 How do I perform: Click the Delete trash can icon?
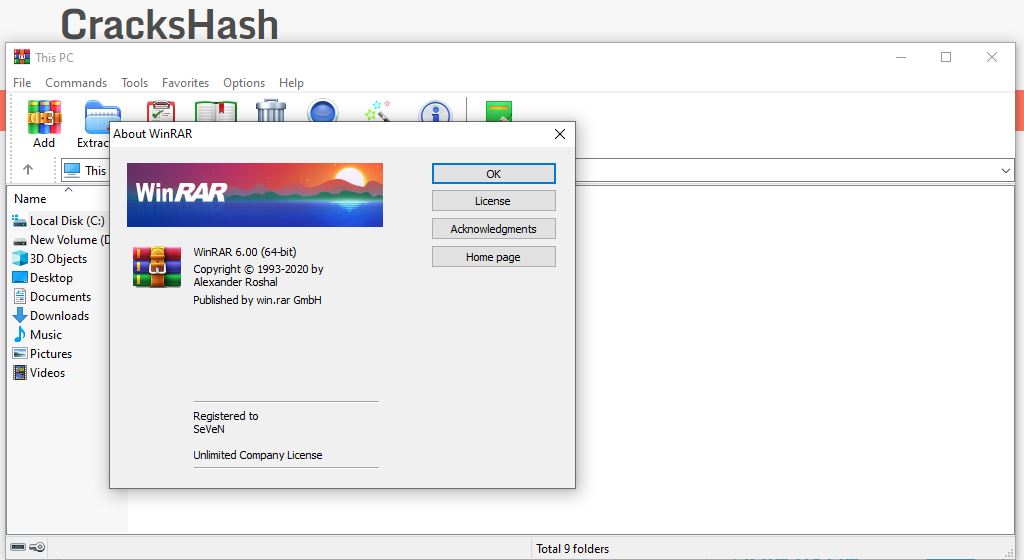[271, 110]
